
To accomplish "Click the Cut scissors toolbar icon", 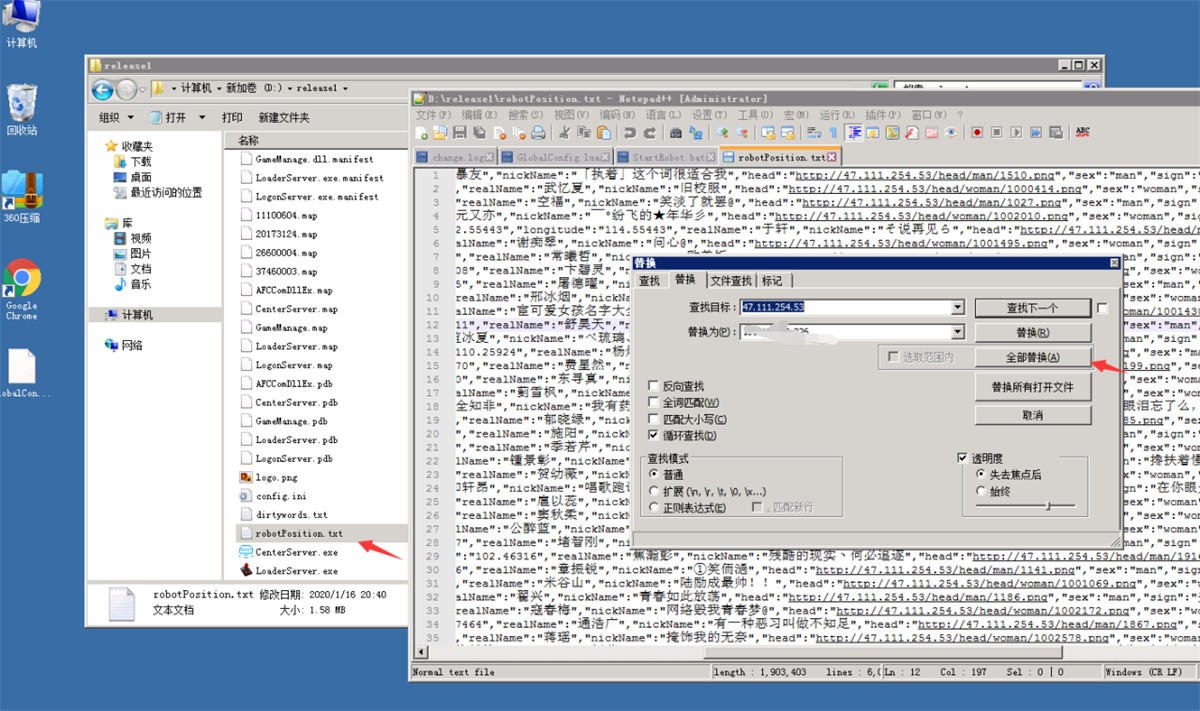I will pyautogui.click(x=564, y=132).
